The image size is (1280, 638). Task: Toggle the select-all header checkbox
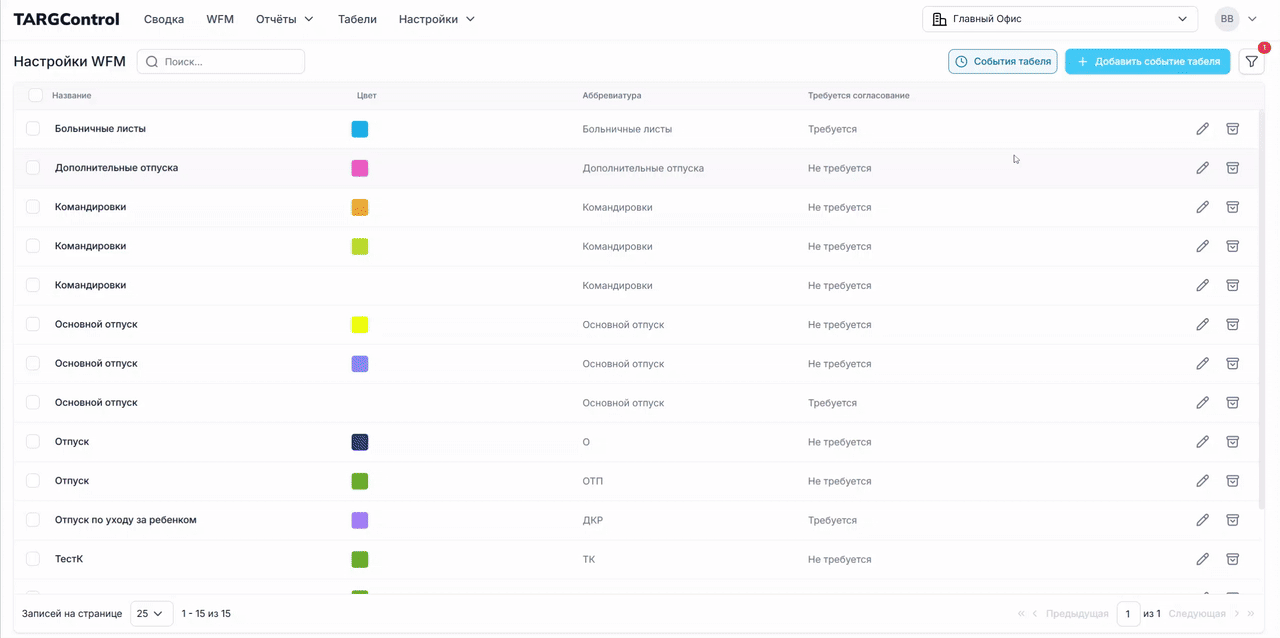35,95
